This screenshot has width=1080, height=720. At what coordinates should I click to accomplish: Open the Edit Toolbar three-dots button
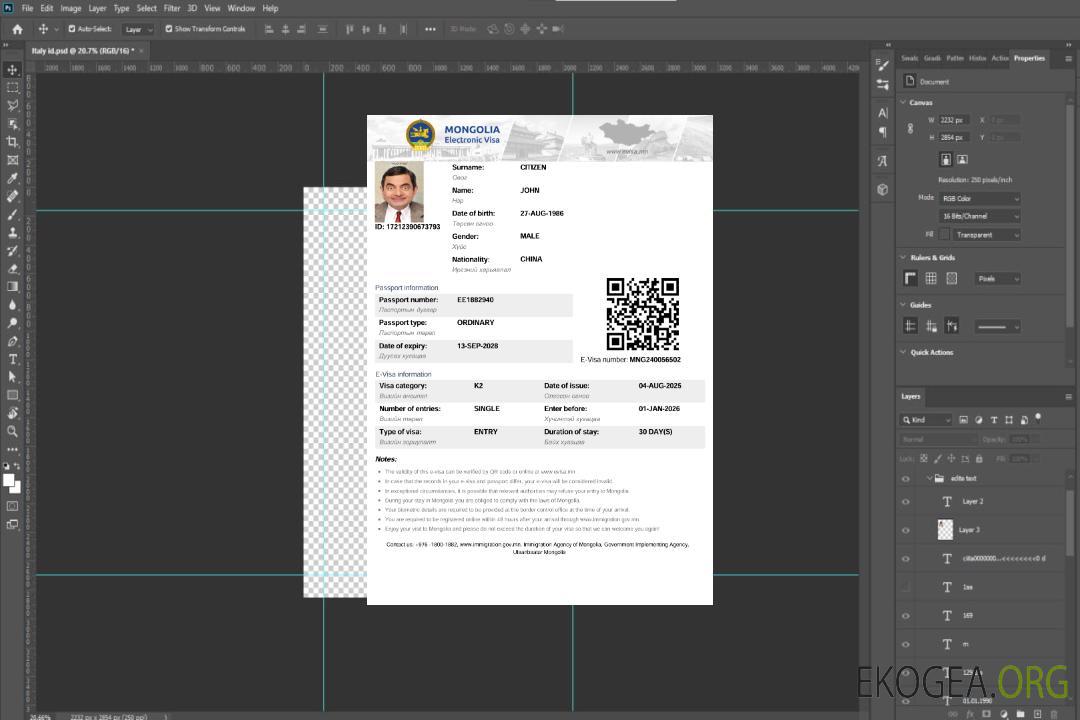point(12,449)
